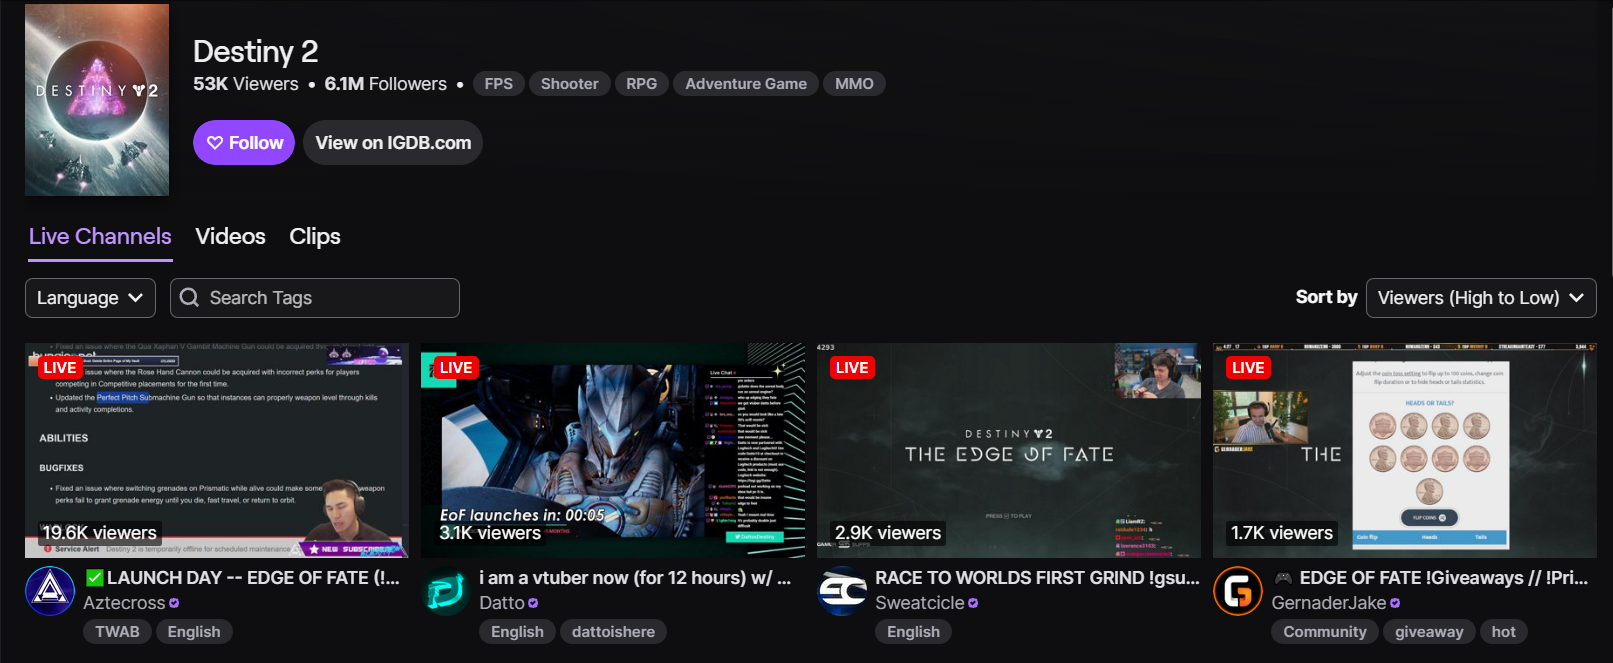The width and height of the screenshot is (1613, 663).
Task: Open LAUNCH DAY -- EDGE OF FATE stream title
Action: pos(242,578)
